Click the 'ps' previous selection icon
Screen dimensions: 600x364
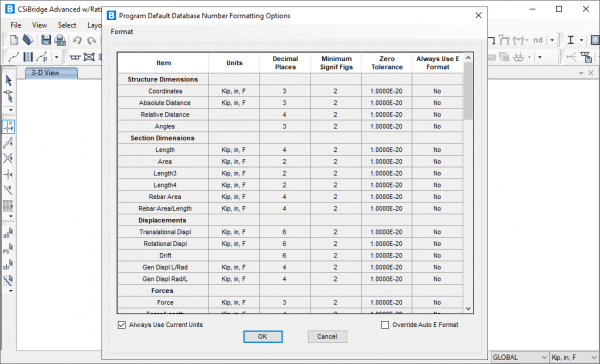pyautogui.click(x=8, y=249)
